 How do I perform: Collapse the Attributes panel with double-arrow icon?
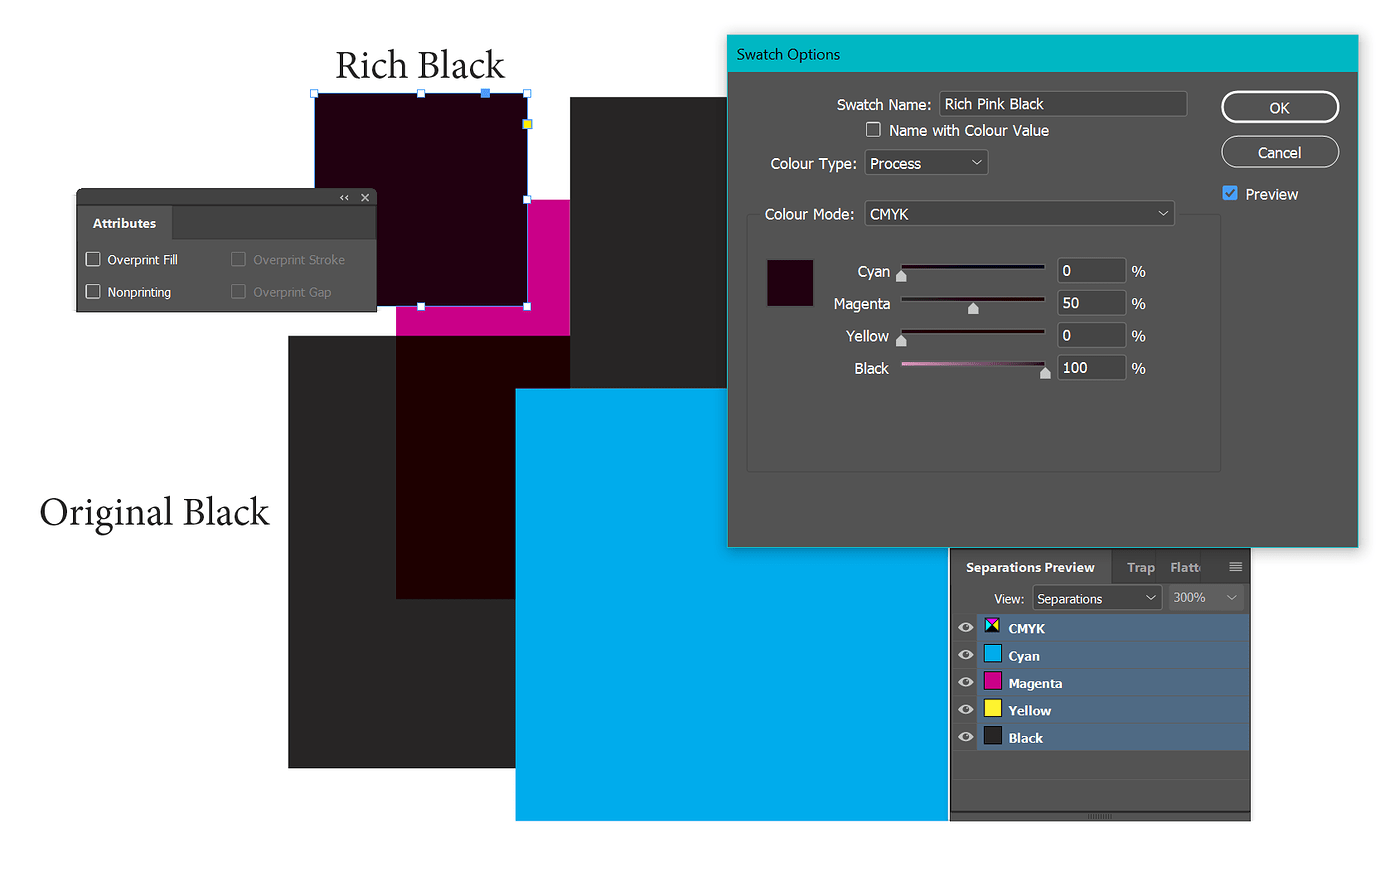click(344, 197)
